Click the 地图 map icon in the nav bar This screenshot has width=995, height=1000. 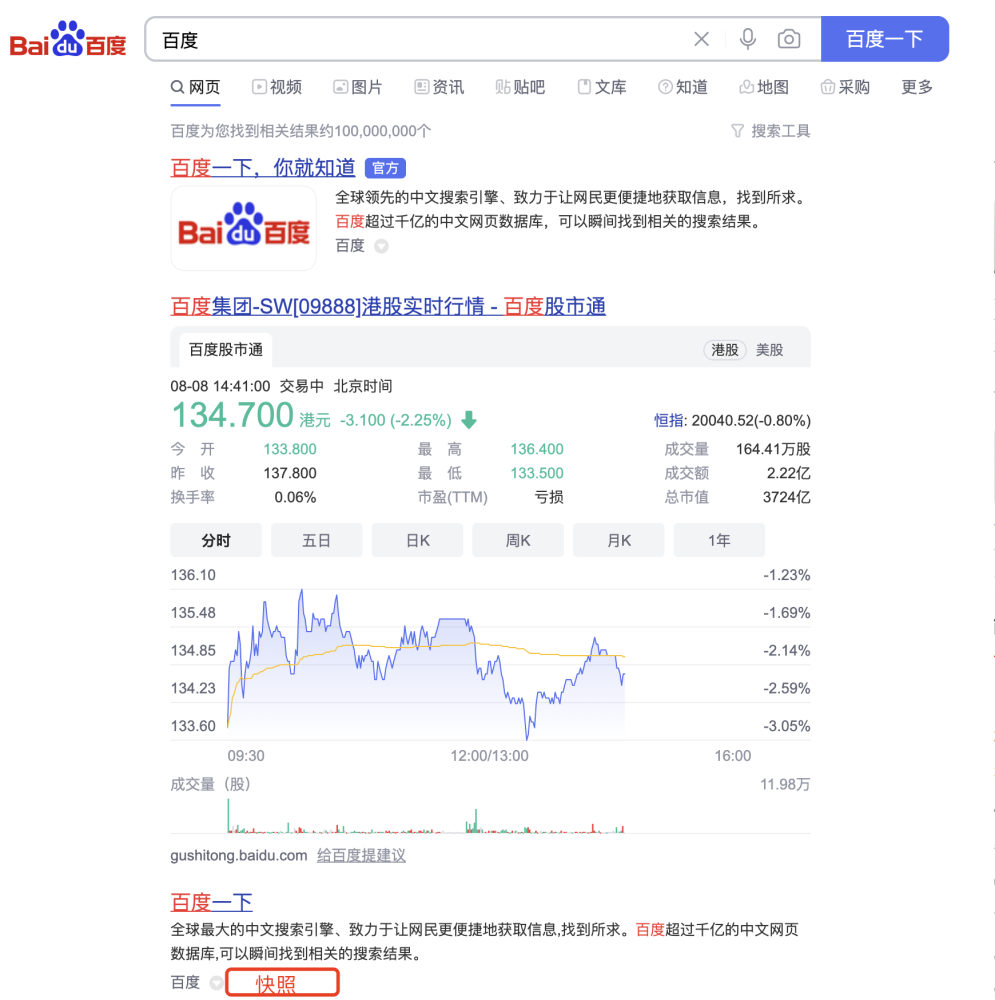coord(746,87)
